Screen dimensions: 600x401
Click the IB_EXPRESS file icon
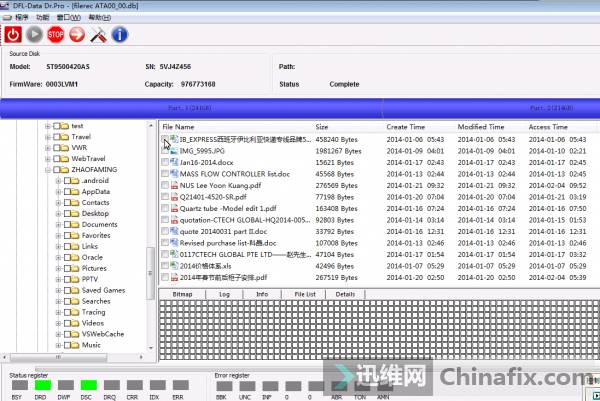[174, 139]
